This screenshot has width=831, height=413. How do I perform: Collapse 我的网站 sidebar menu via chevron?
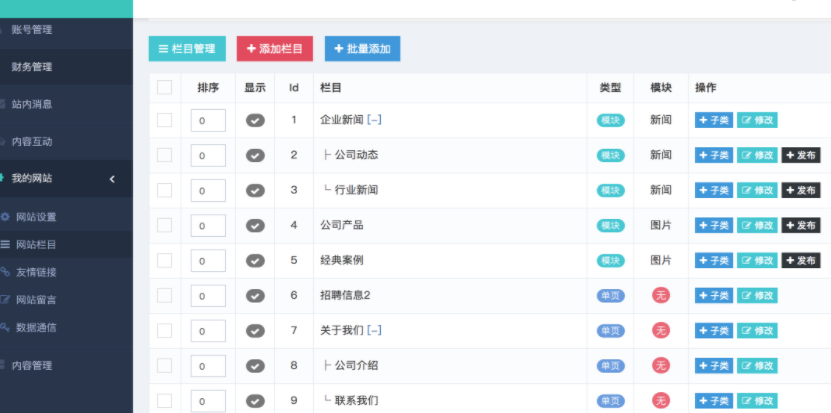coord(112,179)
